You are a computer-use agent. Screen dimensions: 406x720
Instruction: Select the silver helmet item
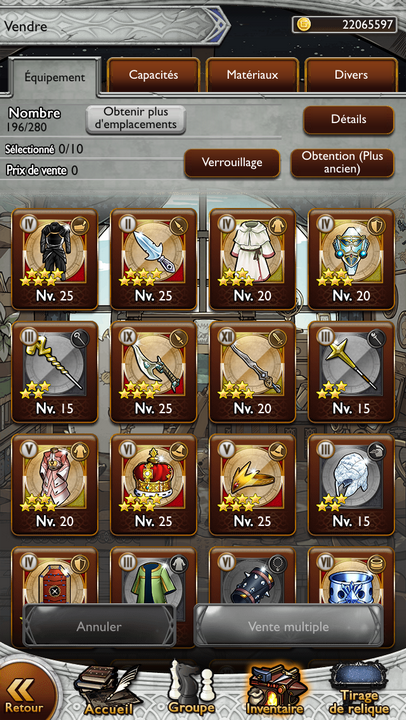(x=351, y=485)
